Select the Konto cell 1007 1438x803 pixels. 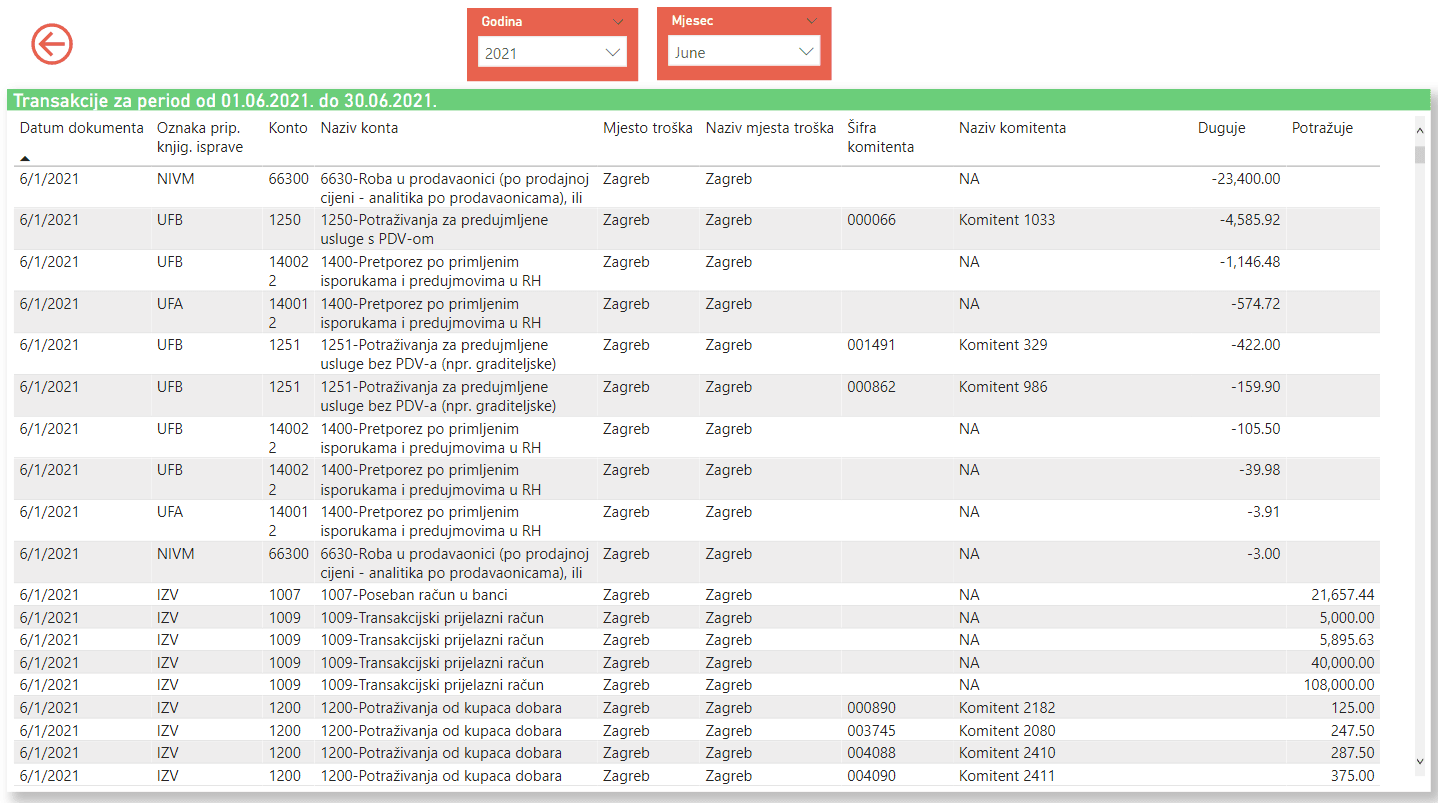[x=285, y=595]
